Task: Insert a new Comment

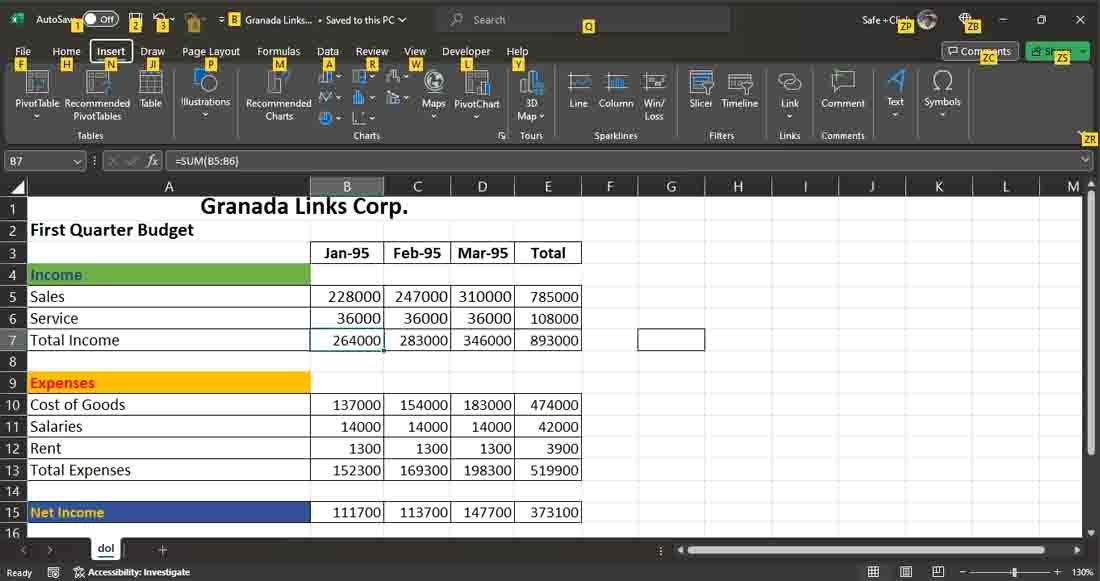Action: [843, 89]
